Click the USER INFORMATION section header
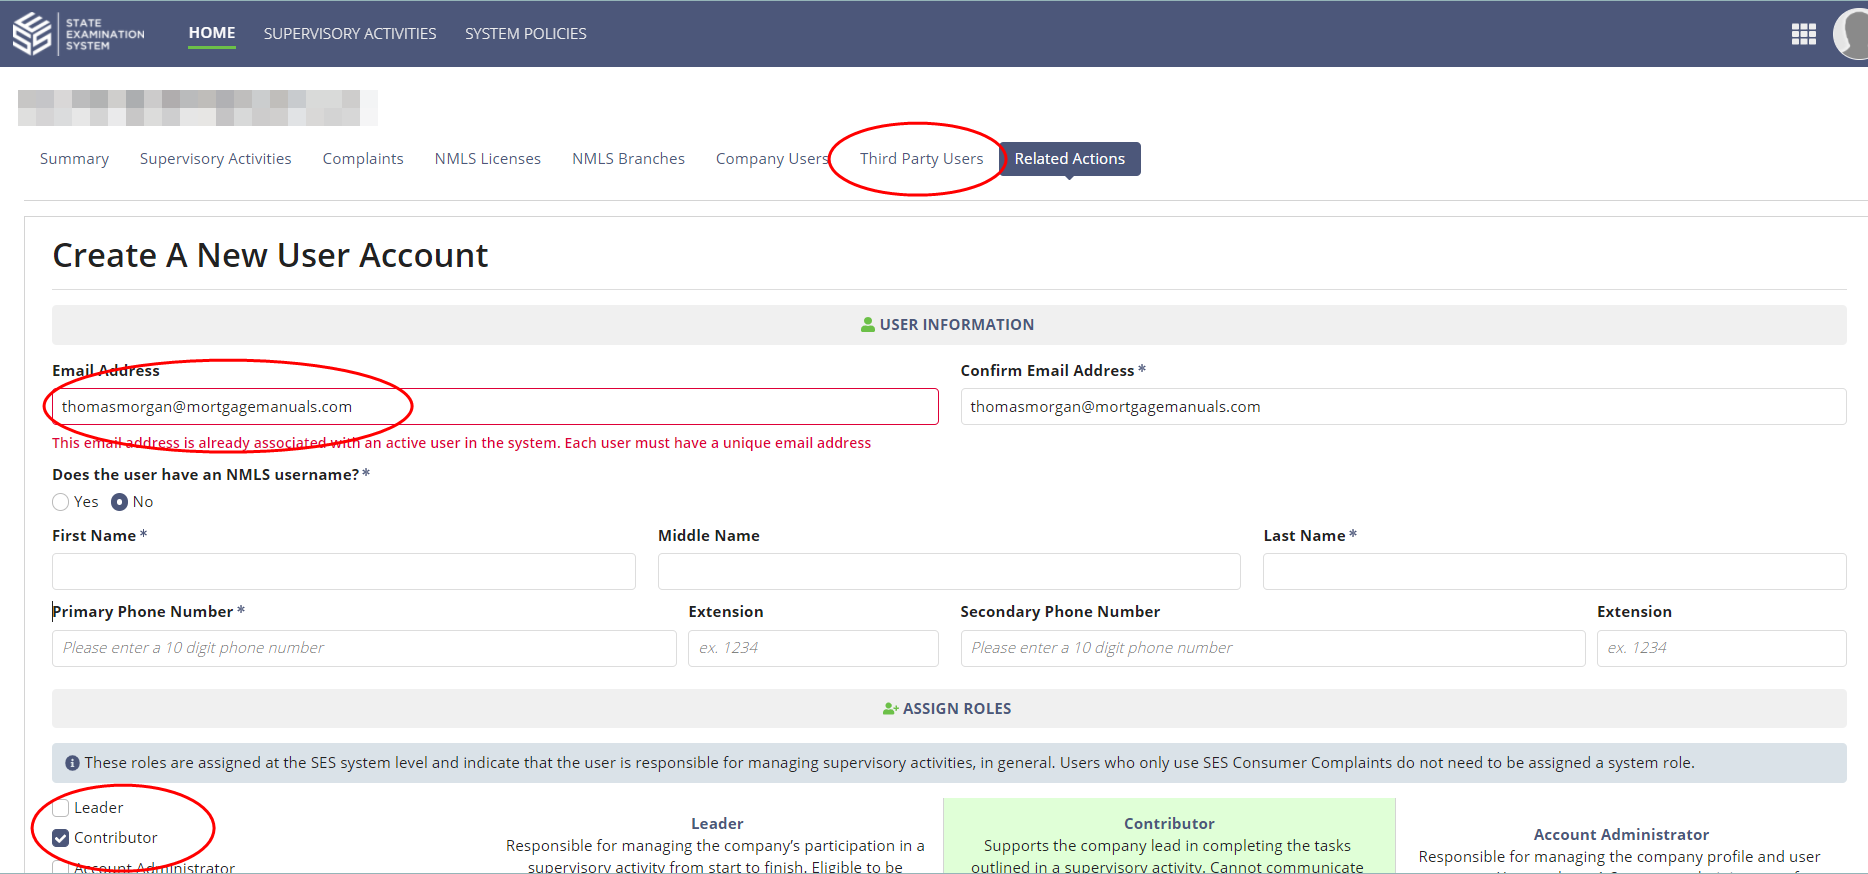 tap(949, 325)
